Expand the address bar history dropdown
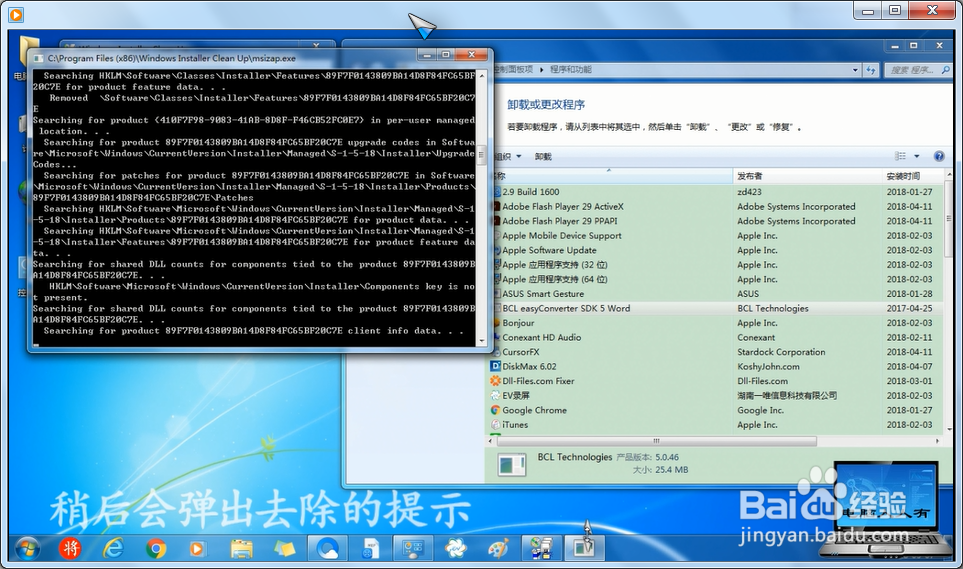 (x=855, y=70)
